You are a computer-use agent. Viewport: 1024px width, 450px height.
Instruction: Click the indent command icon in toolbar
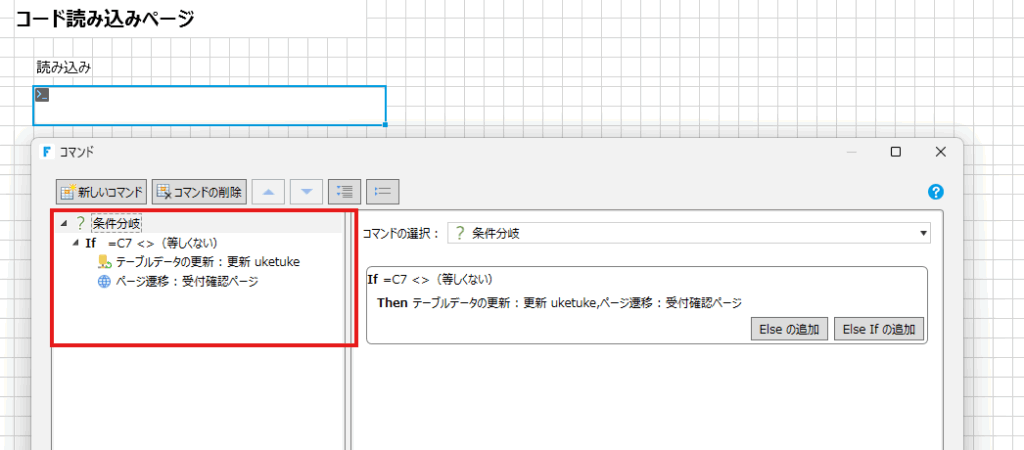344,191
